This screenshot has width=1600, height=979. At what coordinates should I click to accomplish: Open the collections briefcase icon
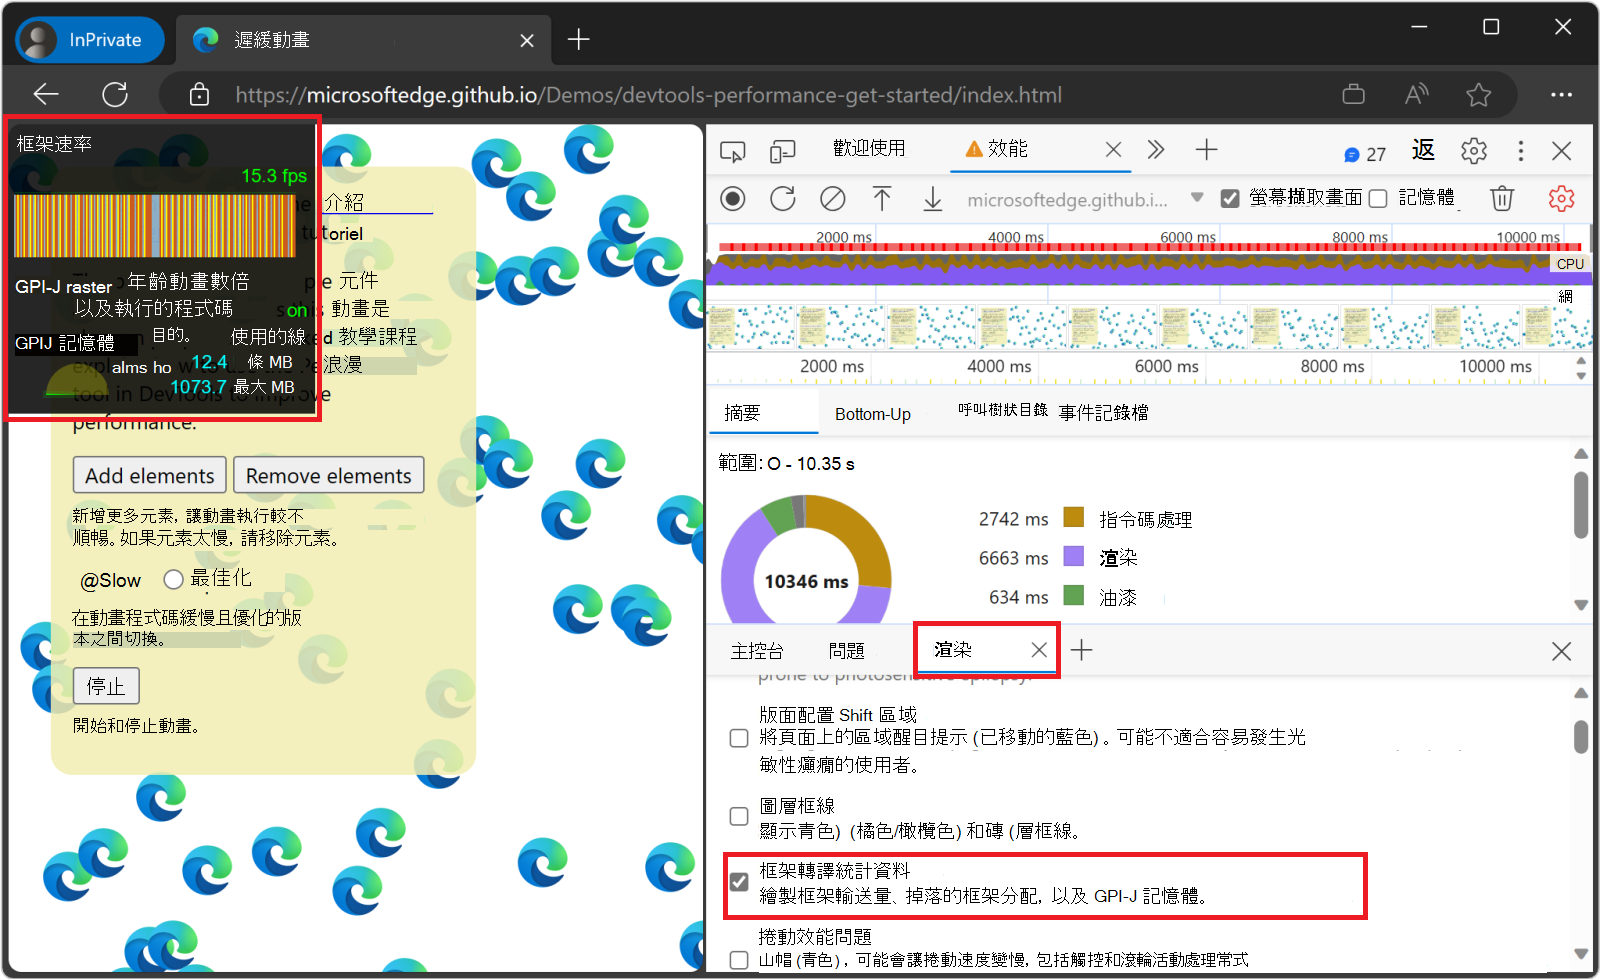pyautogui.click(x=1353, y=95)
